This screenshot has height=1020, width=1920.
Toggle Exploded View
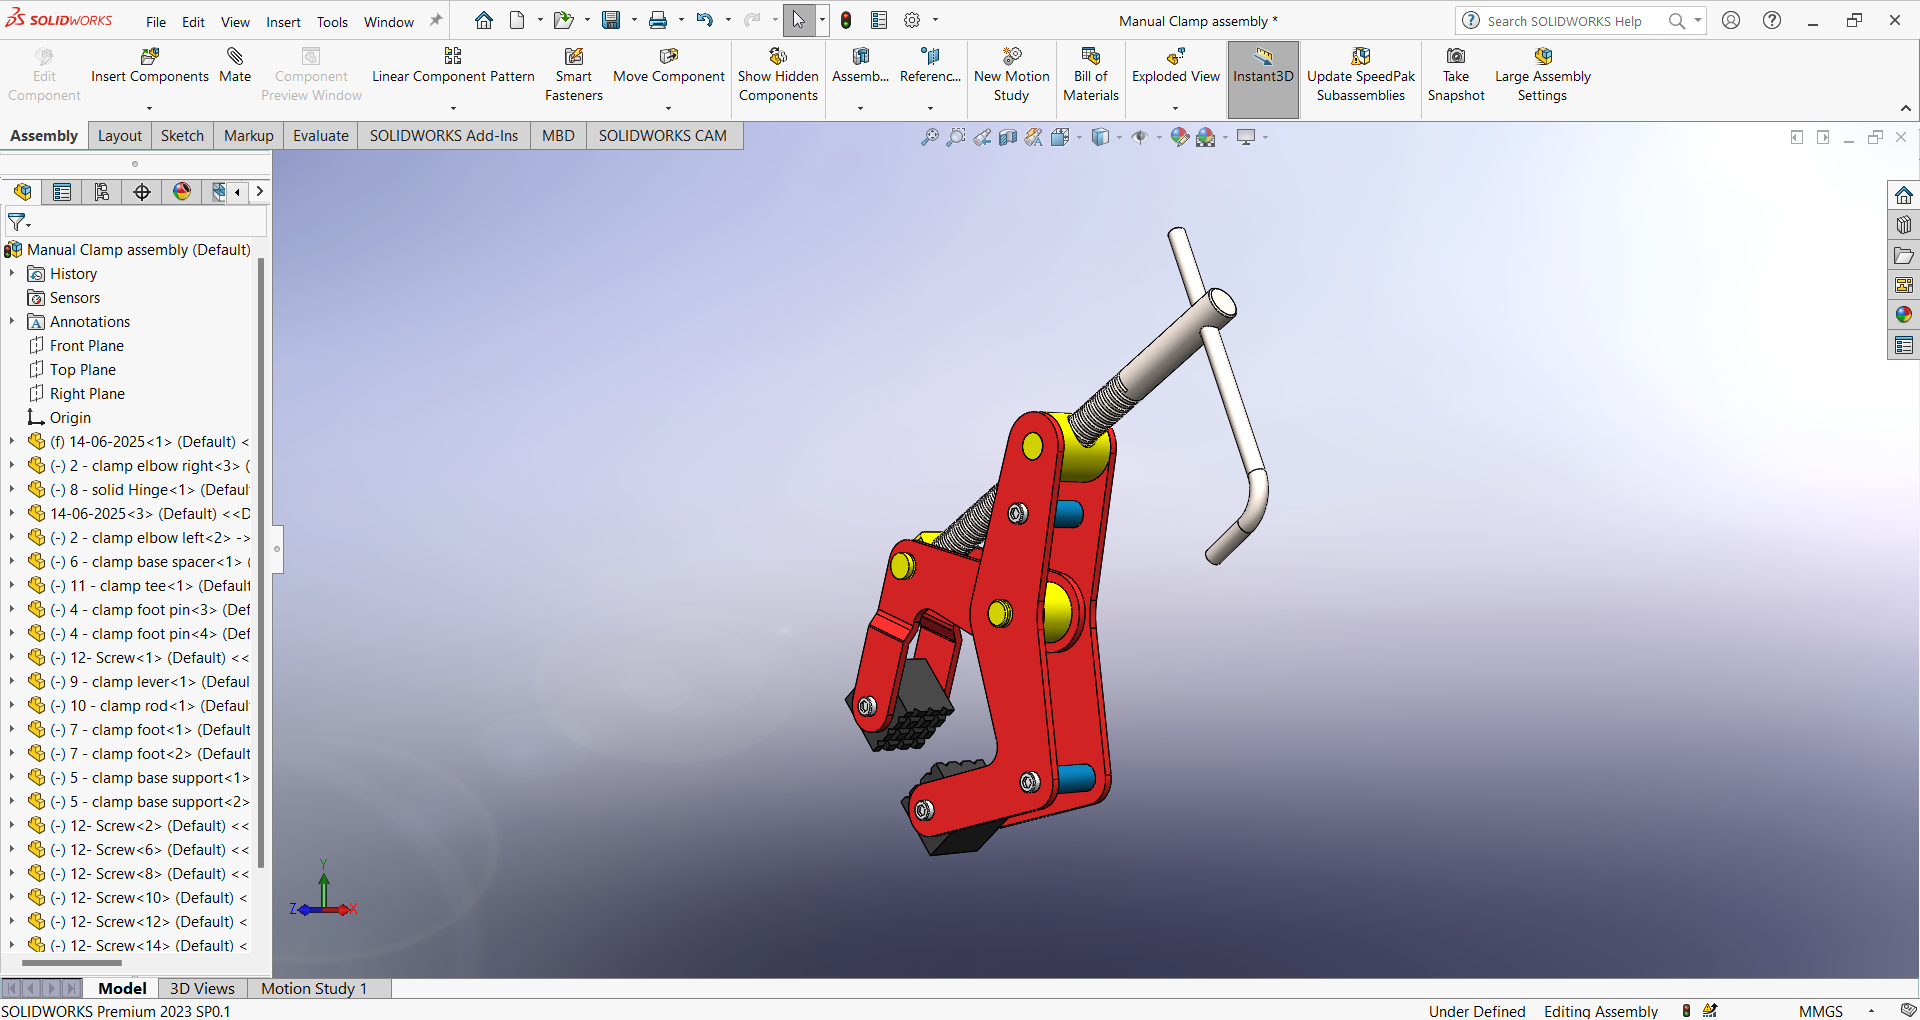pos(1176,67)
